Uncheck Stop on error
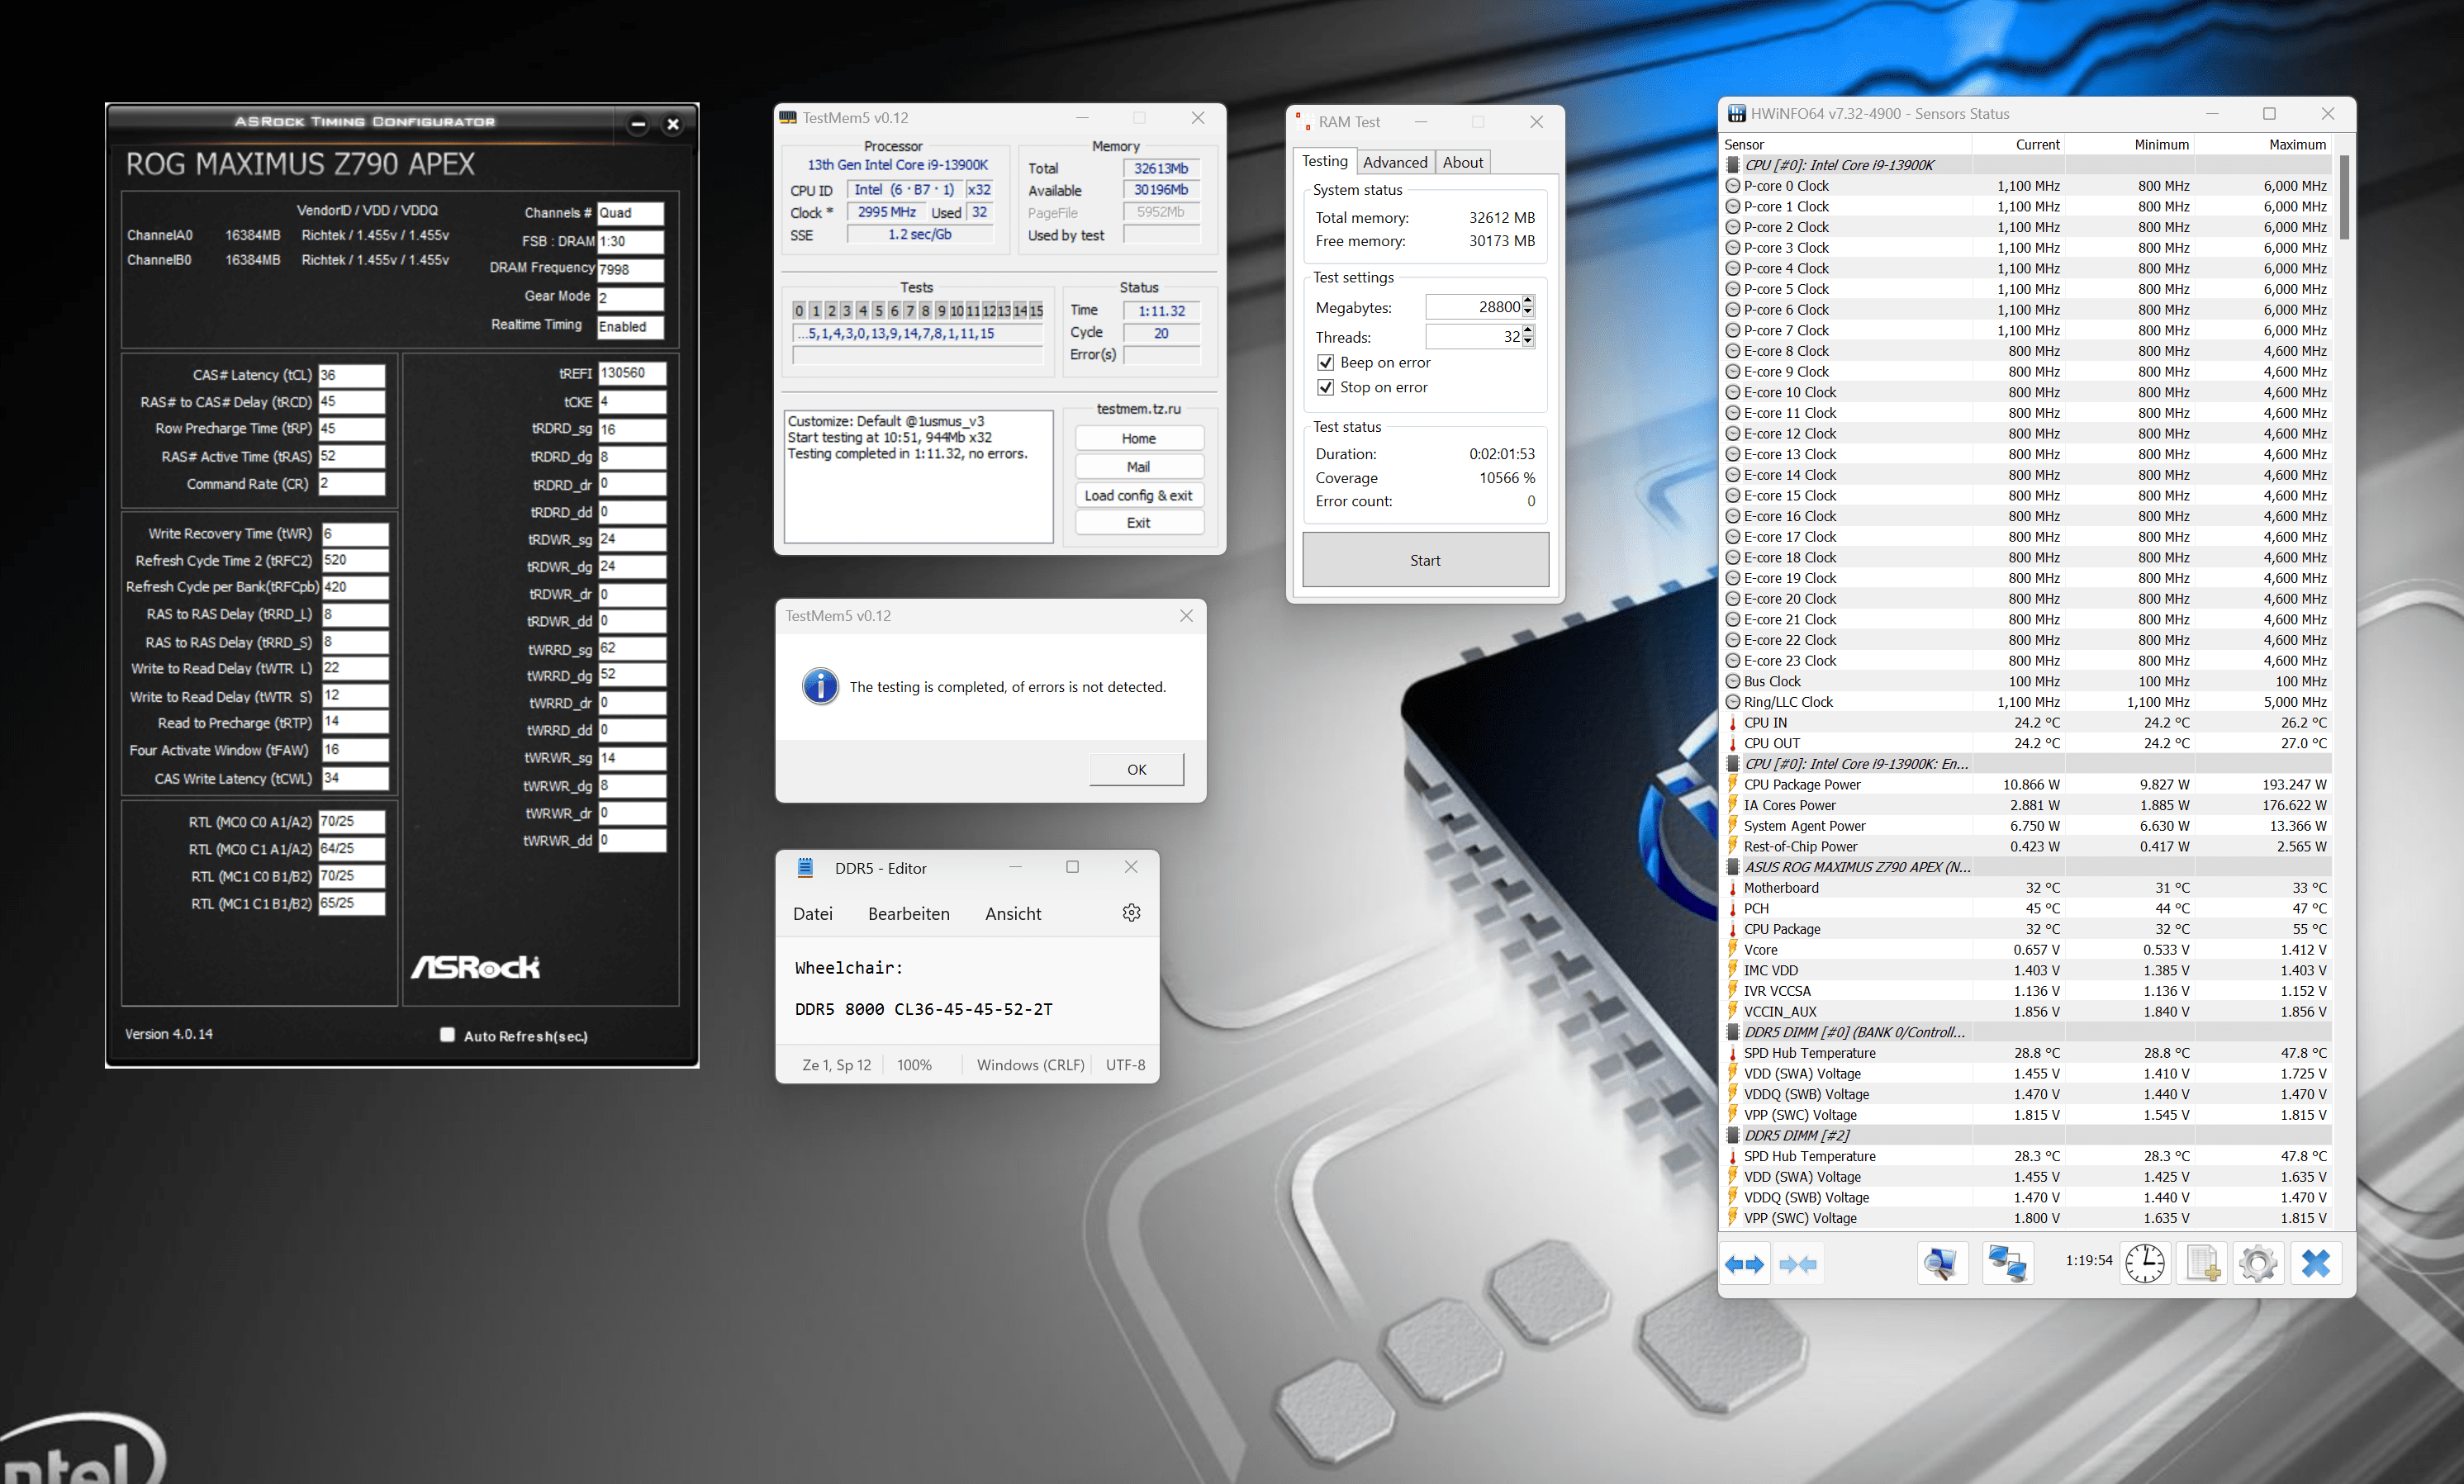The height and width of the screenshot is (1484, 2464). click(1325, 388)
